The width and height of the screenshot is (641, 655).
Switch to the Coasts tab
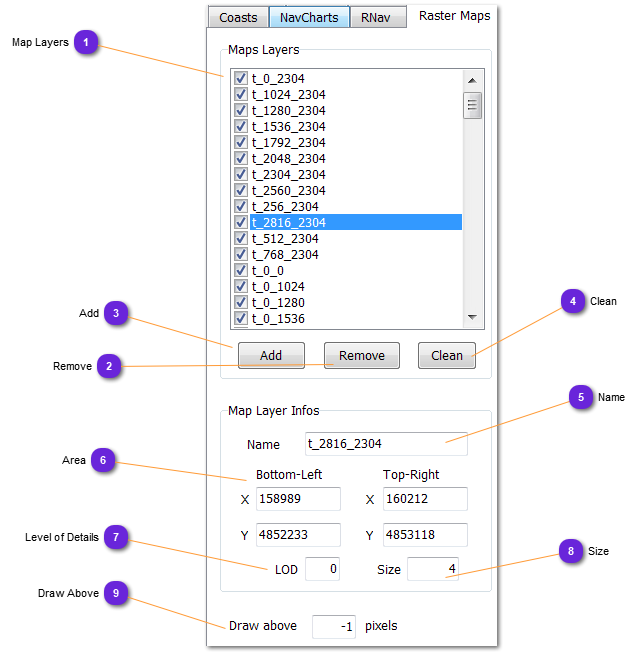(238, 17)
